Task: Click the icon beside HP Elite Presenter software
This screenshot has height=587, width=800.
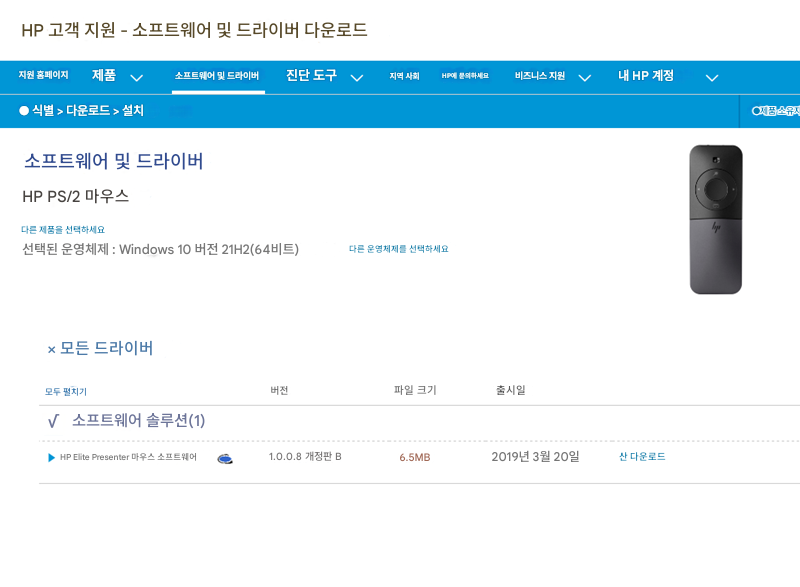Action: (x=225, y=458)
